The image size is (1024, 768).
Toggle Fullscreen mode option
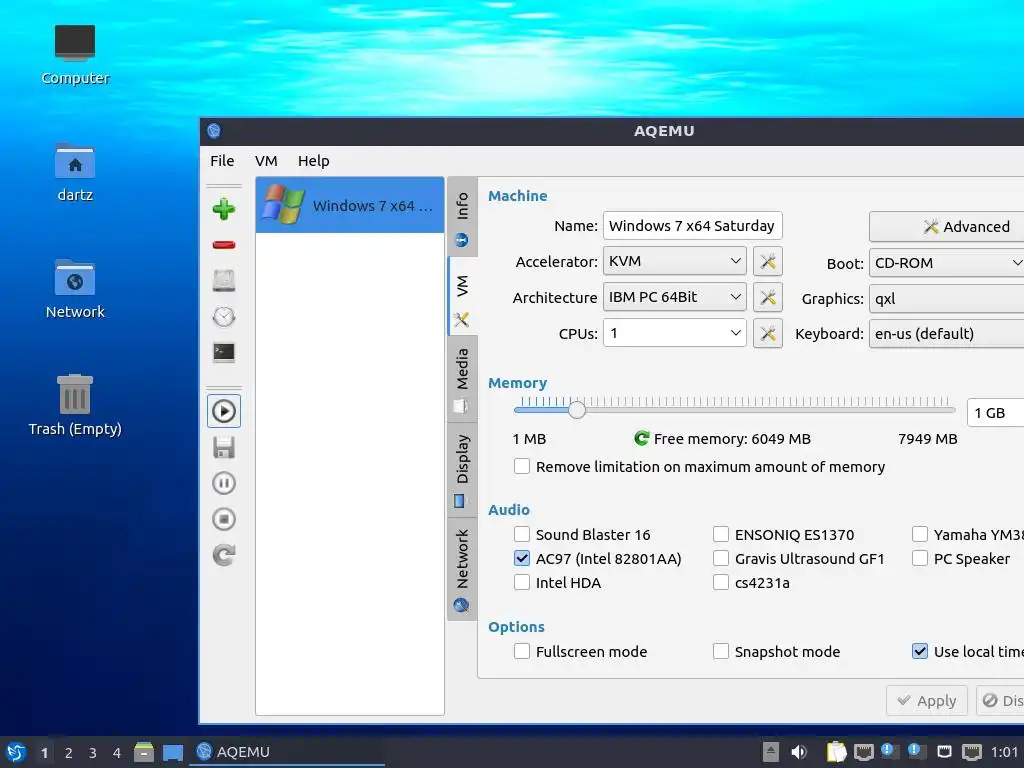[x=522, y=651]
